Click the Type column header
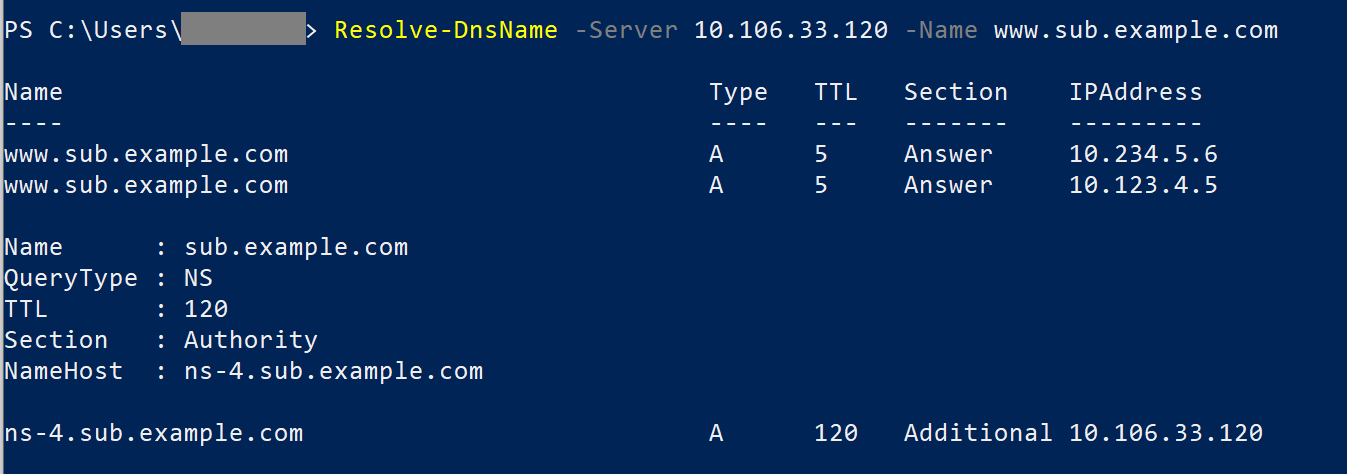This screenshot has width=1347, height=474. [738, 93]
